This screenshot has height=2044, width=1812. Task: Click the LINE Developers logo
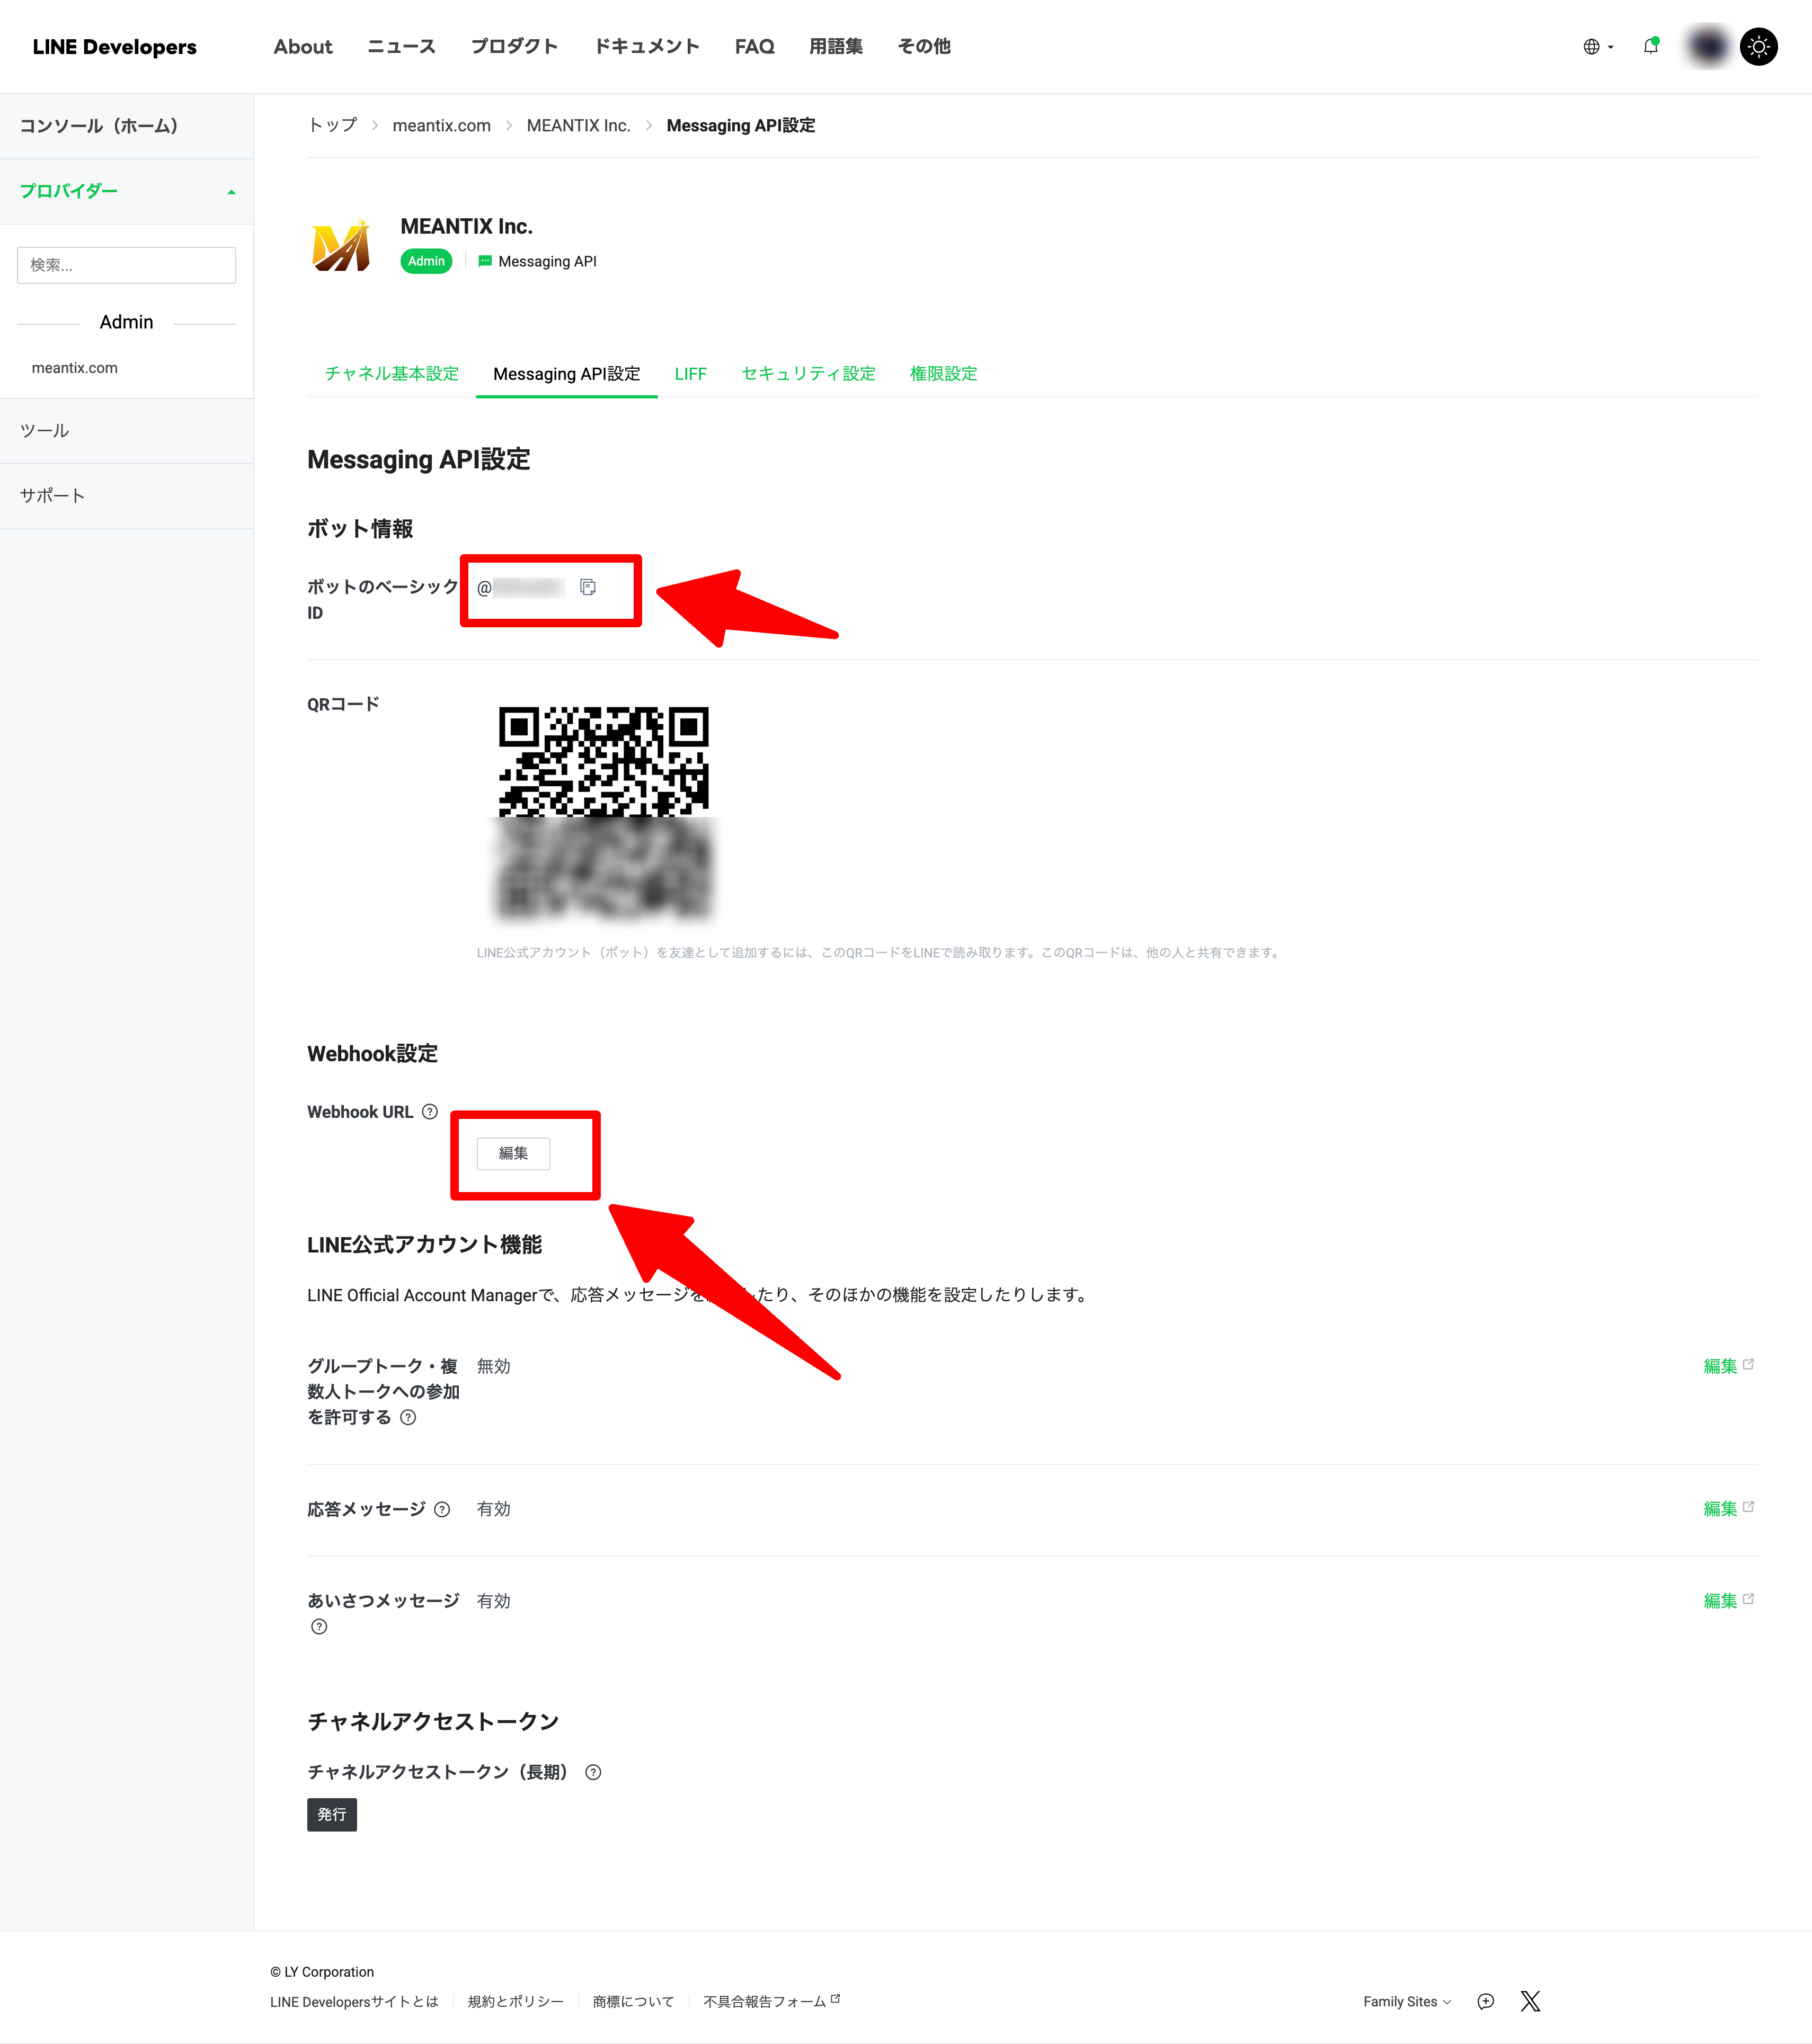tap(114, 47)
